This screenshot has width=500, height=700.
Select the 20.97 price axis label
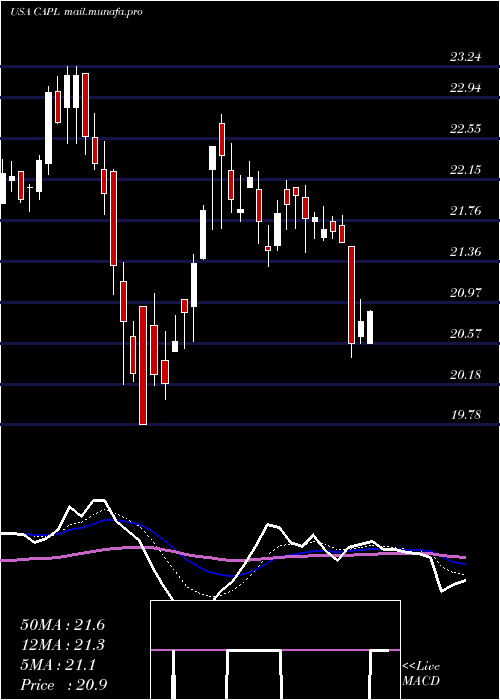(466, 293)
